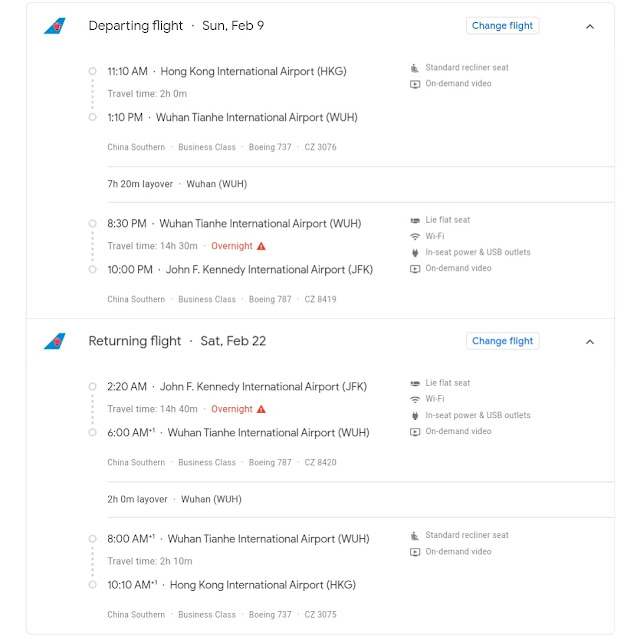Collapse the returning flight details
Image resolution: width=637 pixels, height=640 pixels.
click(590, 341)
